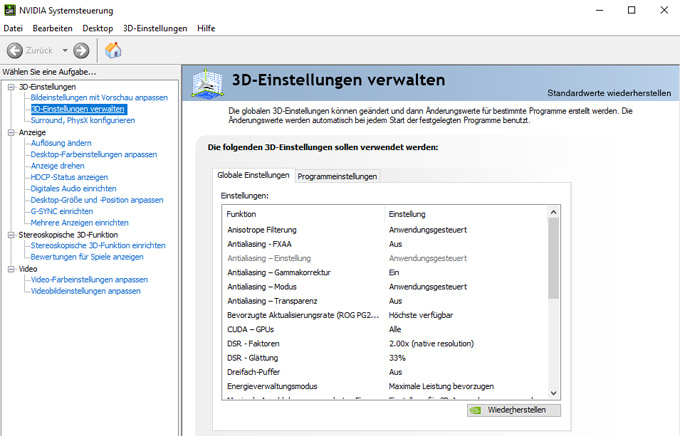The height and width of the screenshot is (436, 680).
Task: Select 3D-Einstellungen verwalten in tree
Action: click(78, 109)
